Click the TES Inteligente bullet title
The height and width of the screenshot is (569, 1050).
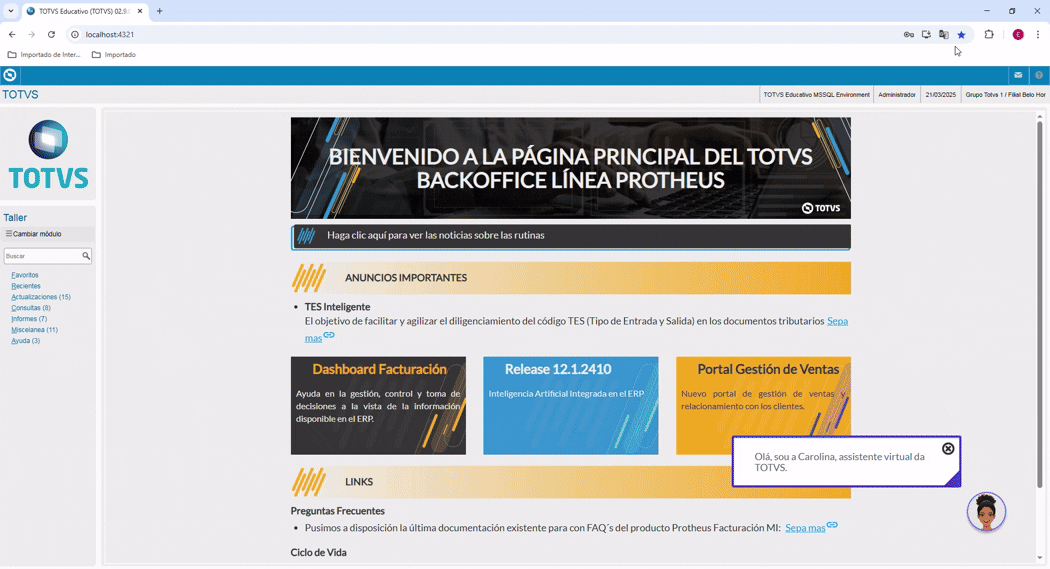click(x=337, y=307)
